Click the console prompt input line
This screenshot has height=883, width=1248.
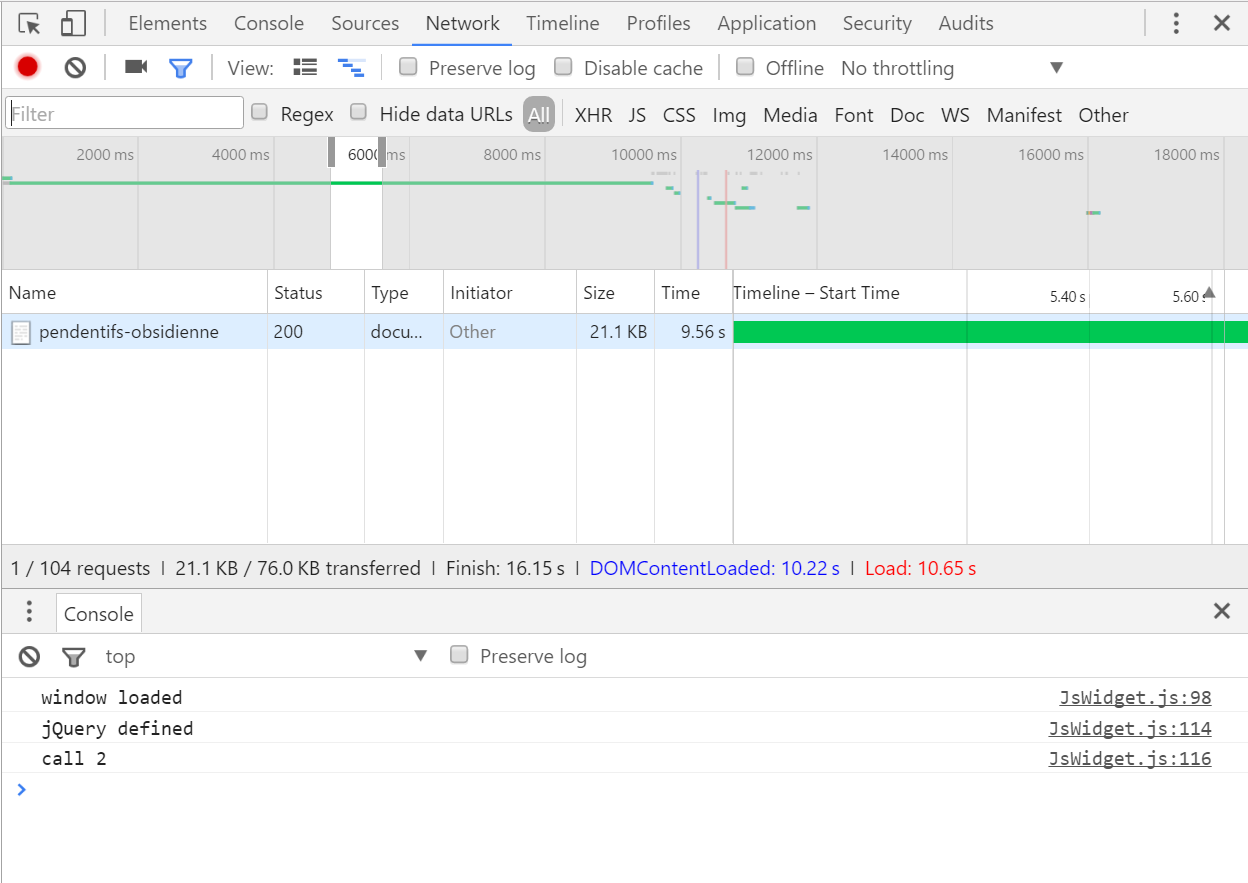[624, 789]
